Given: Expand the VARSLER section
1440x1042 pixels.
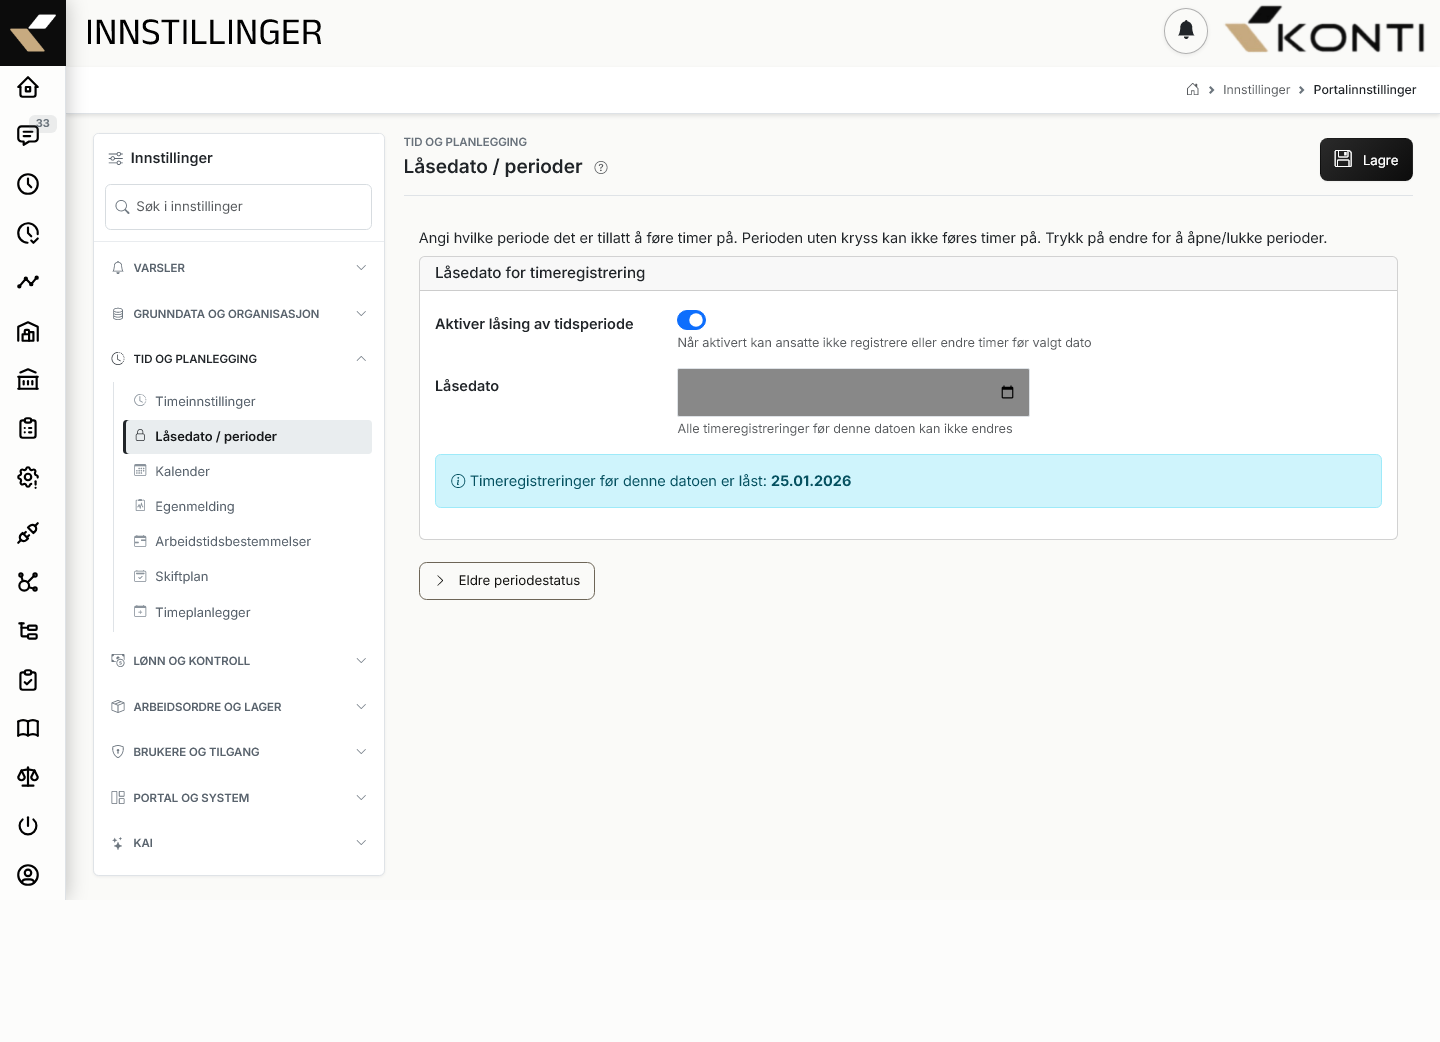Looking at the screenshot, I should [x=239, y=268].
